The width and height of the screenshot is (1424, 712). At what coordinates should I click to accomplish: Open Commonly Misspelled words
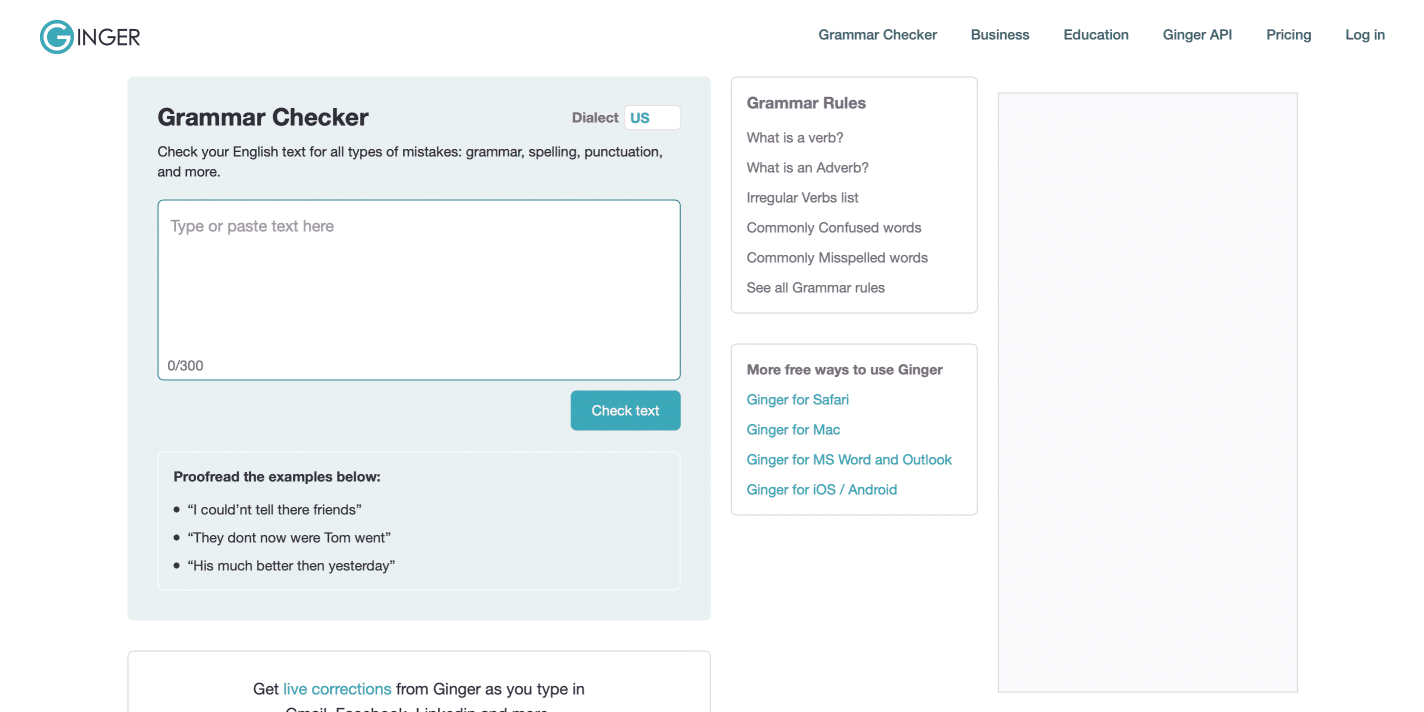[x=836, y=257]
